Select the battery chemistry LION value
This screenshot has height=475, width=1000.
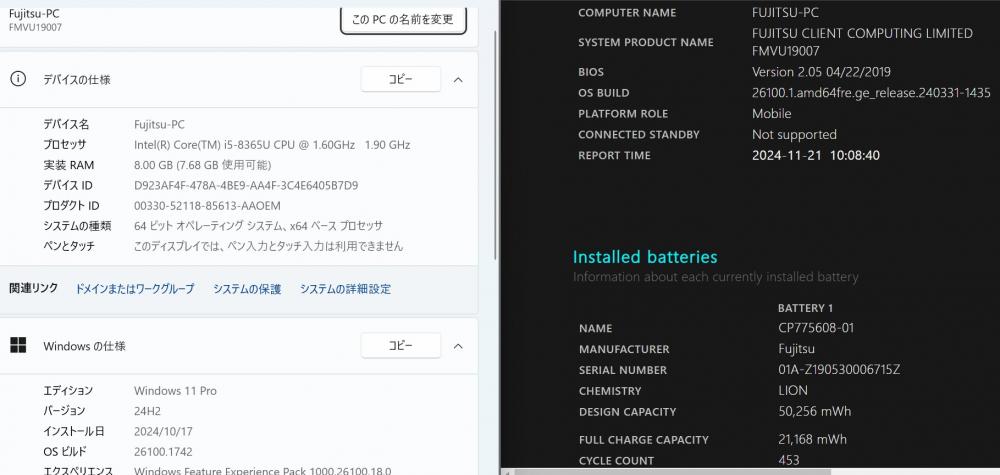tap(793, 390)
